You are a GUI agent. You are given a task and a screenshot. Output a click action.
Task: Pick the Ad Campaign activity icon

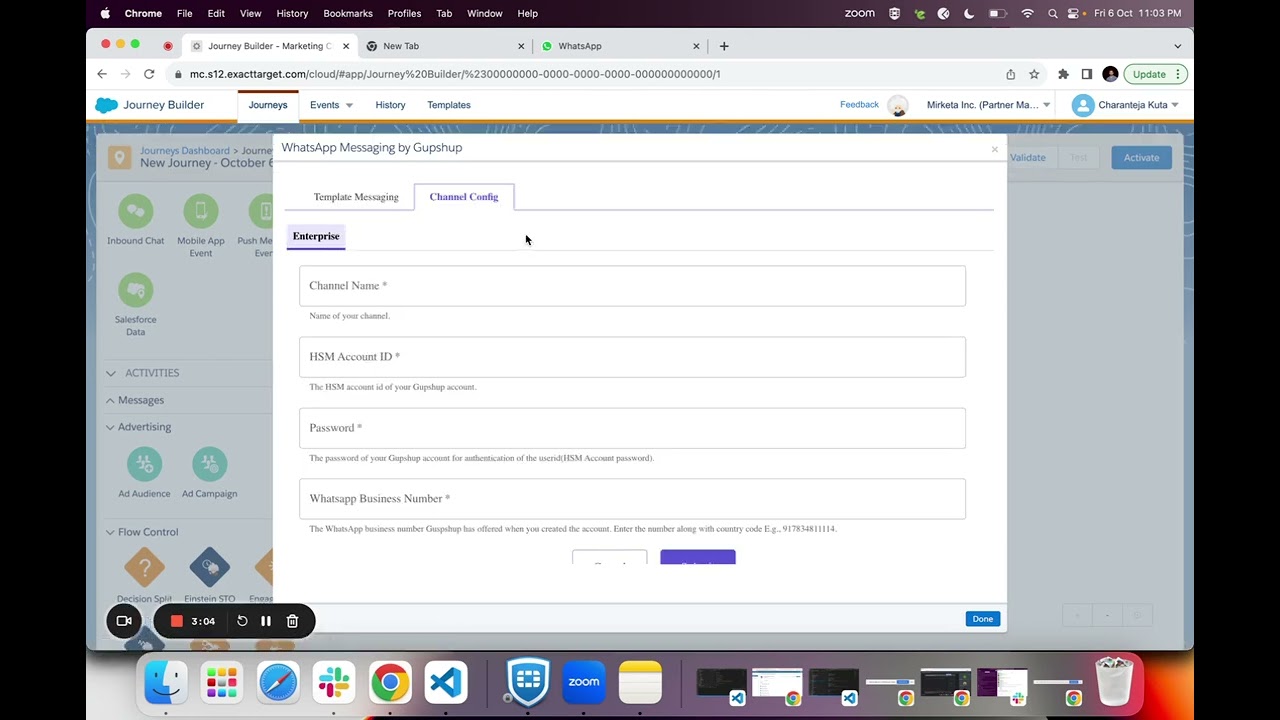click(x=209, y=464)
